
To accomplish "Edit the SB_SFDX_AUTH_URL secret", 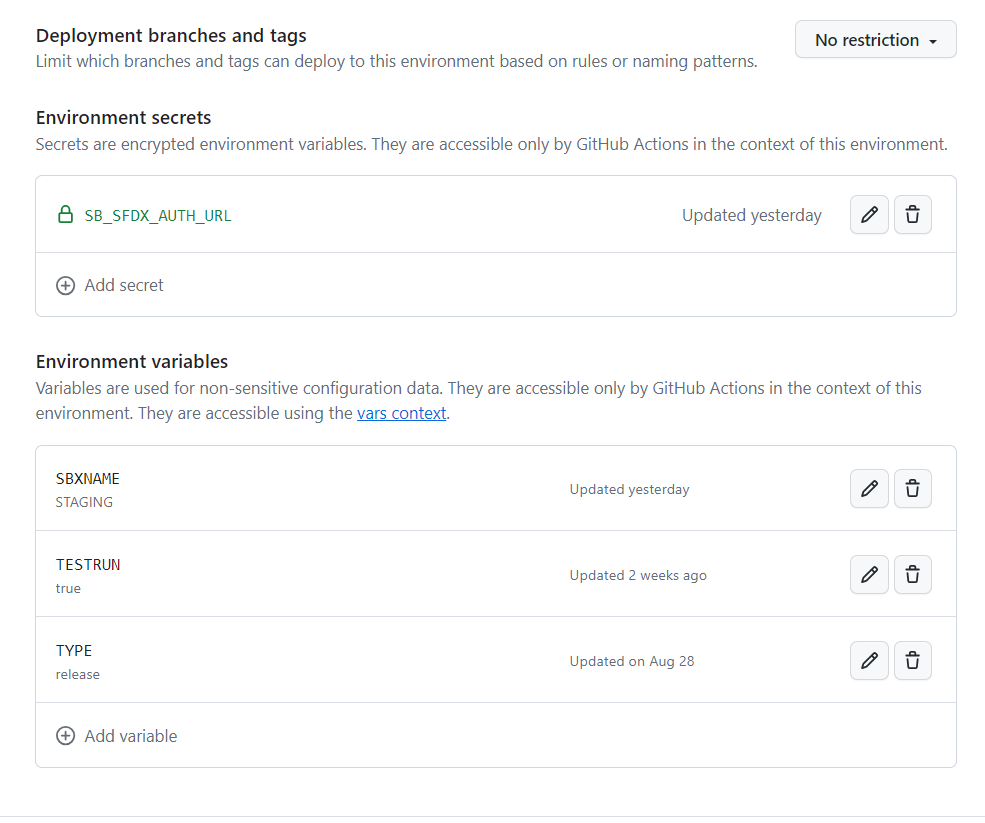I will click(869, 215).
